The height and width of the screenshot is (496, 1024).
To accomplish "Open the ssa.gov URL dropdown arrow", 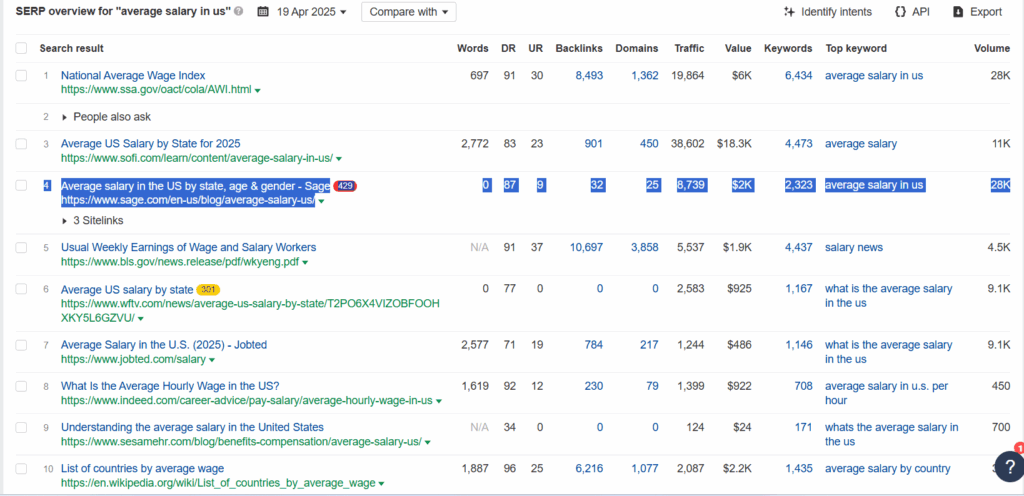I will (257, 91).
